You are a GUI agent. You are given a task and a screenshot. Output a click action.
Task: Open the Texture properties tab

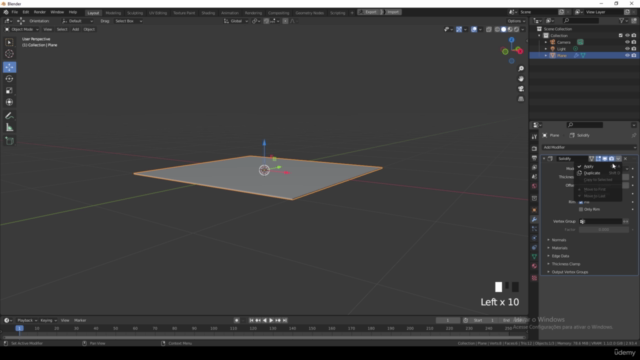[534, 278]
